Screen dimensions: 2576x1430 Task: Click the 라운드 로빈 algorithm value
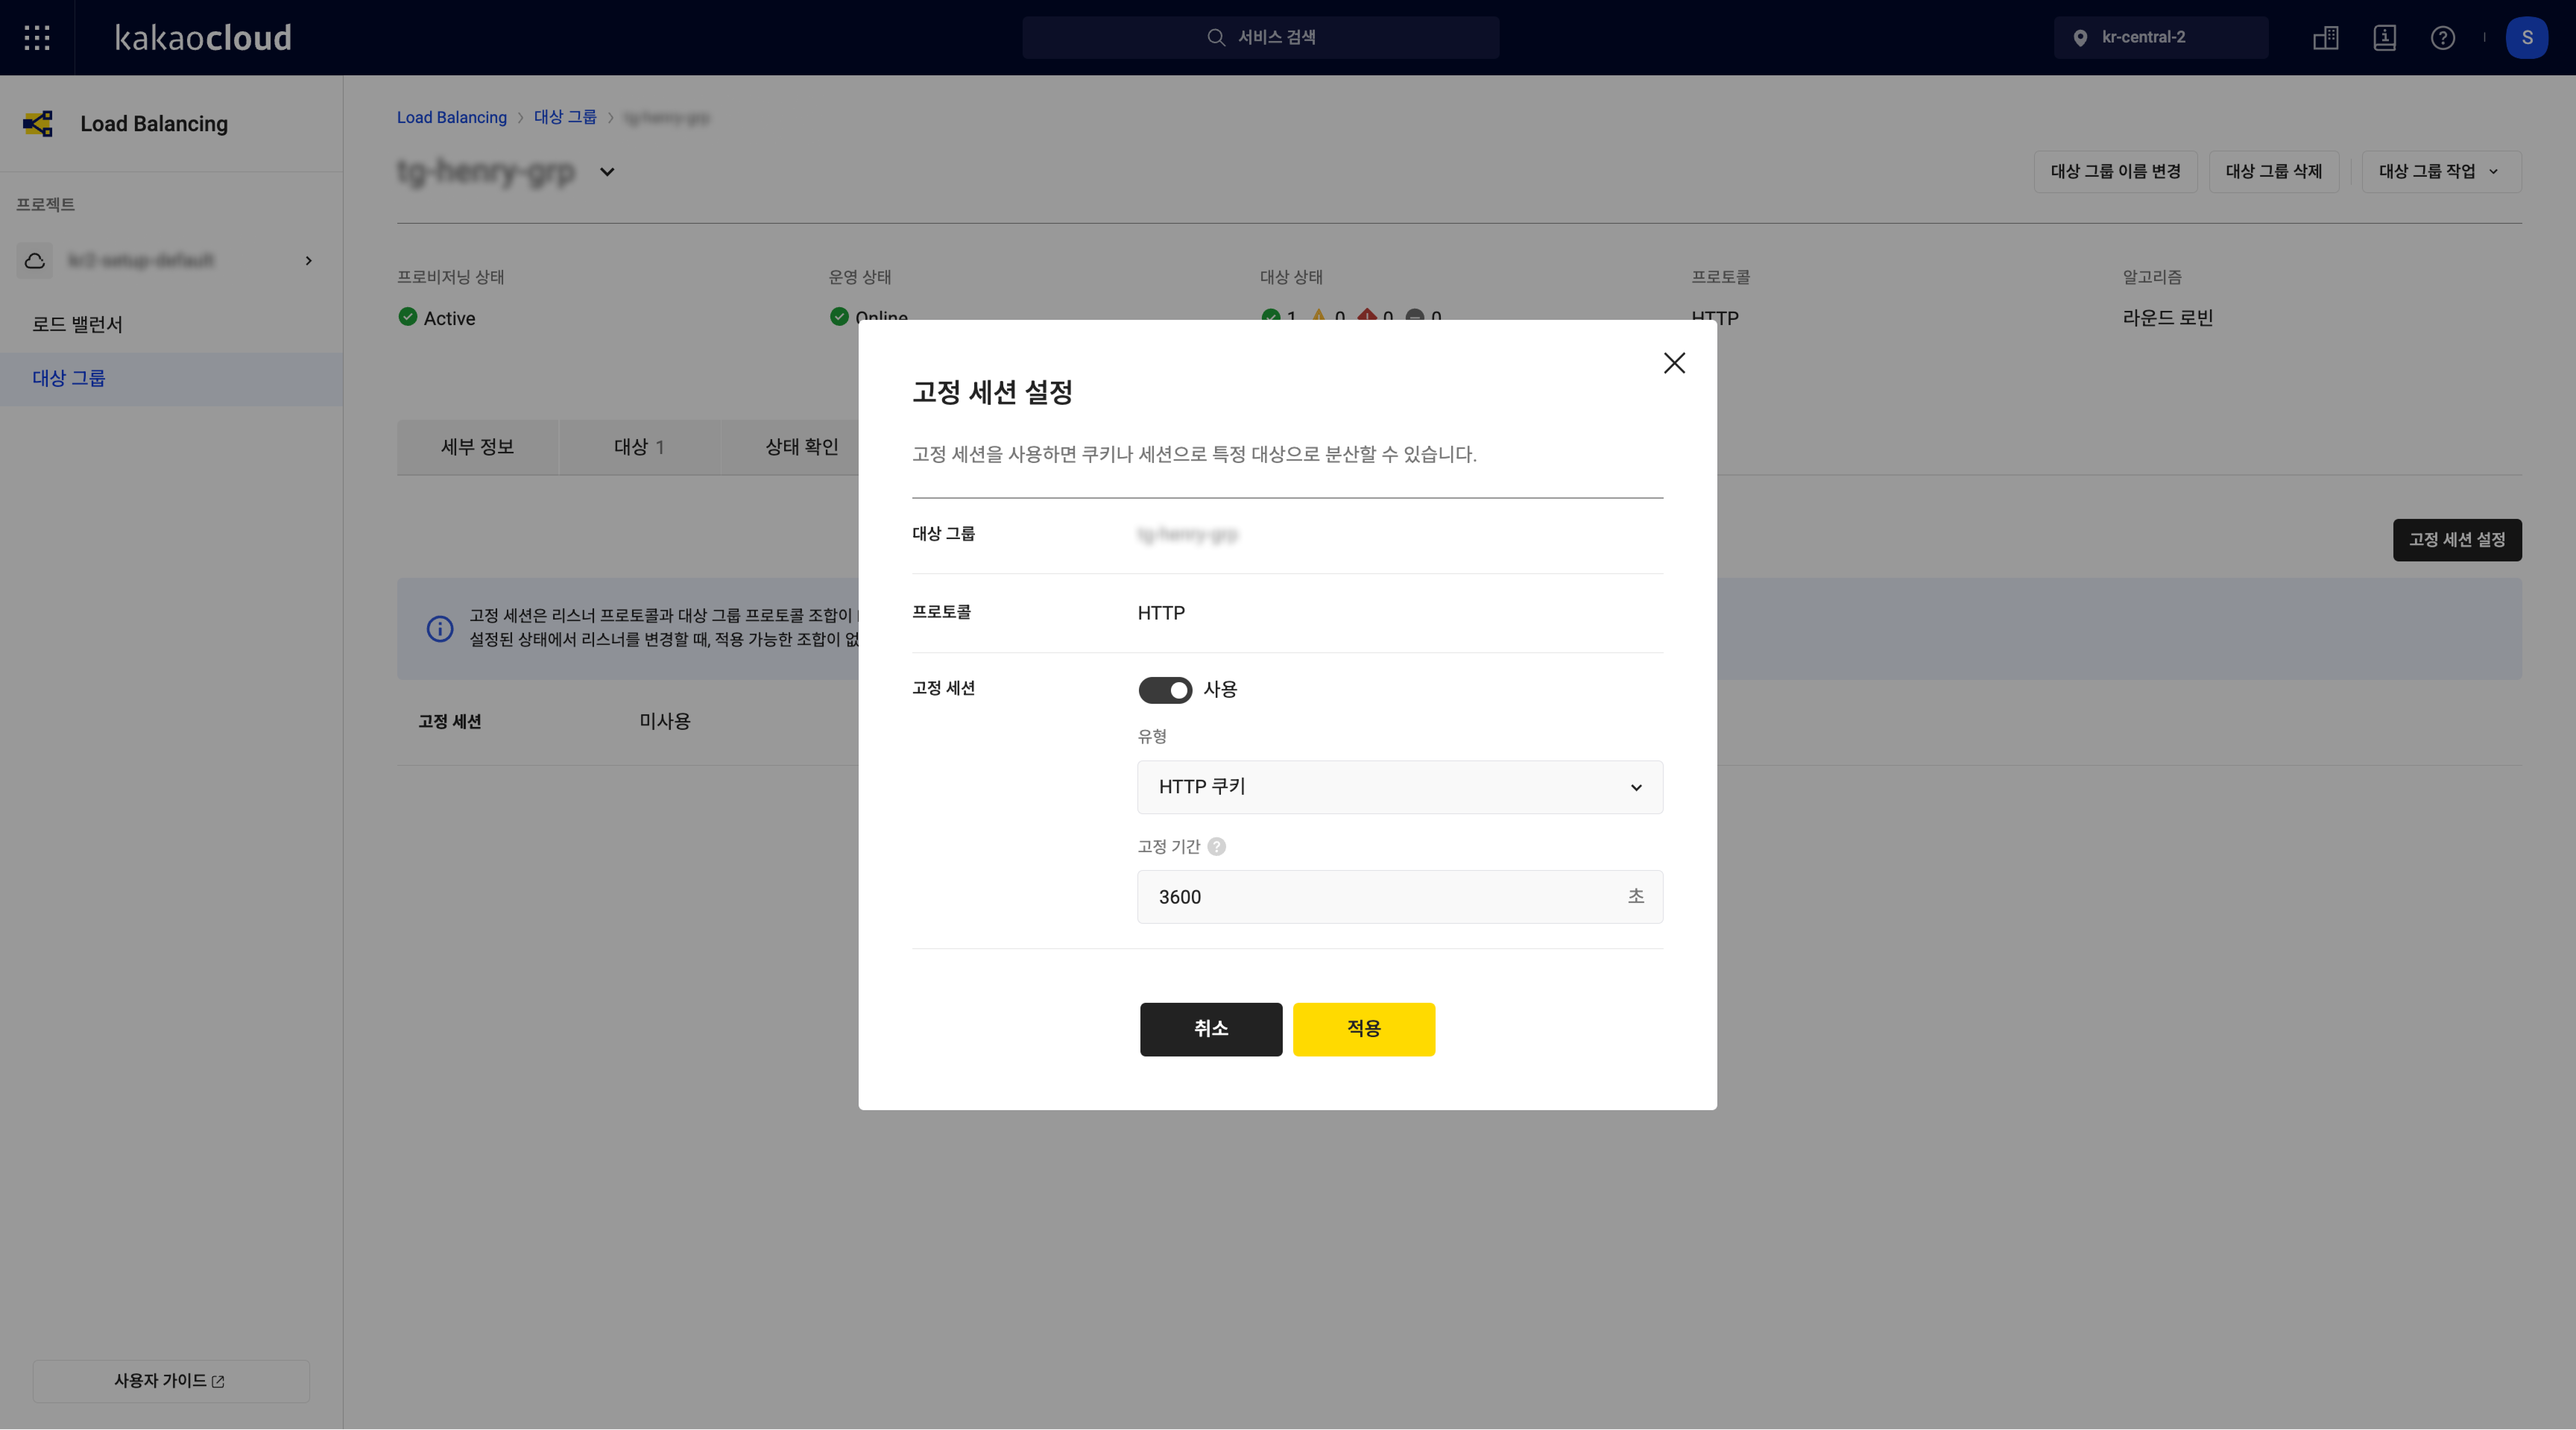tap(2168, 318)
